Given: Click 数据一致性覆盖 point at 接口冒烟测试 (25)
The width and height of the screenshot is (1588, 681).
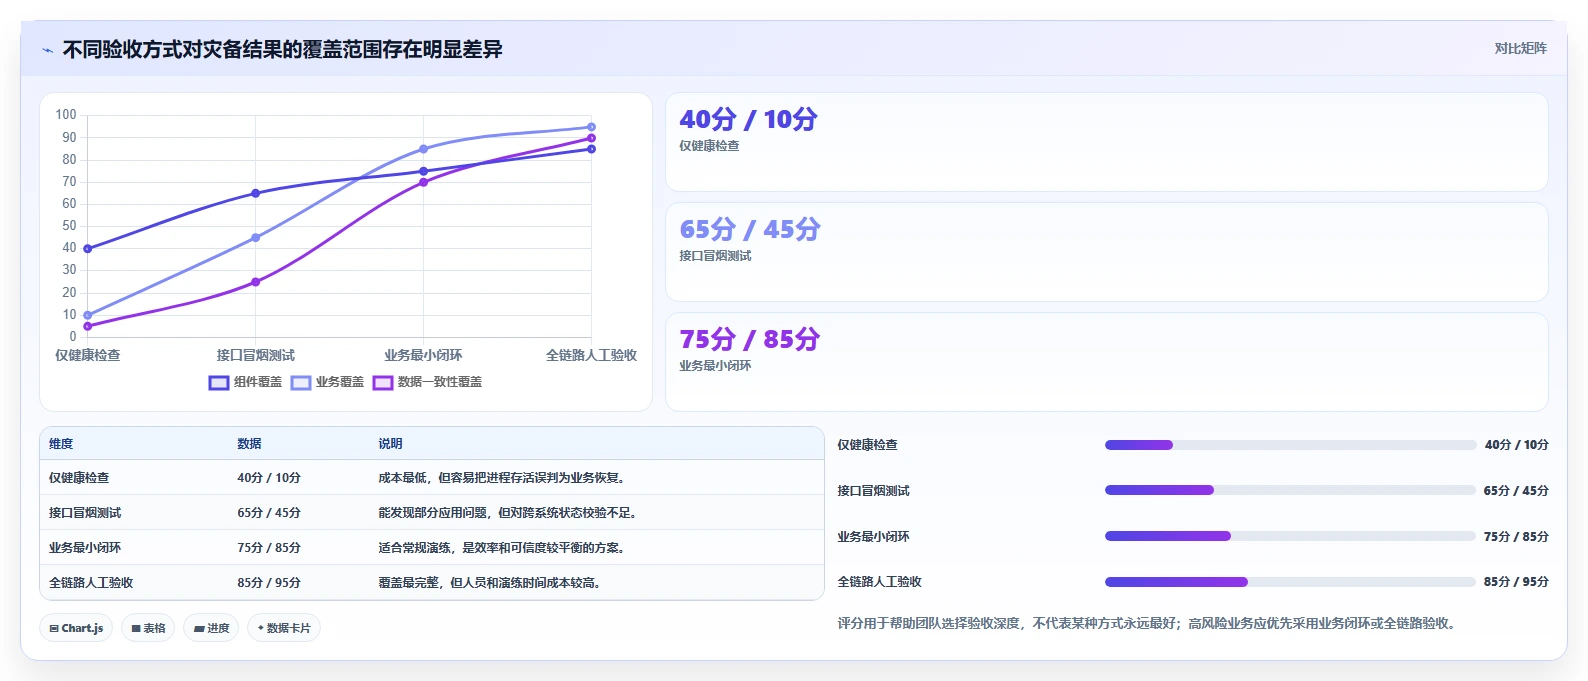Looking at the screenshot, I should 255,282.
